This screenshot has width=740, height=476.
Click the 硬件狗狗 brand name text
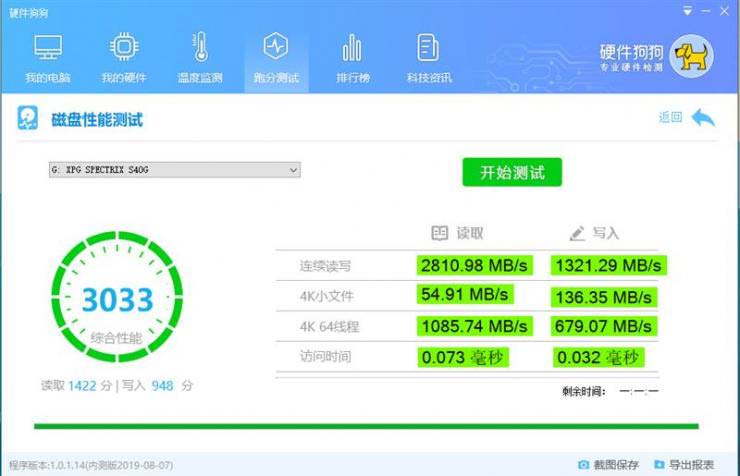pyautogui.click(x=631, y=52)
